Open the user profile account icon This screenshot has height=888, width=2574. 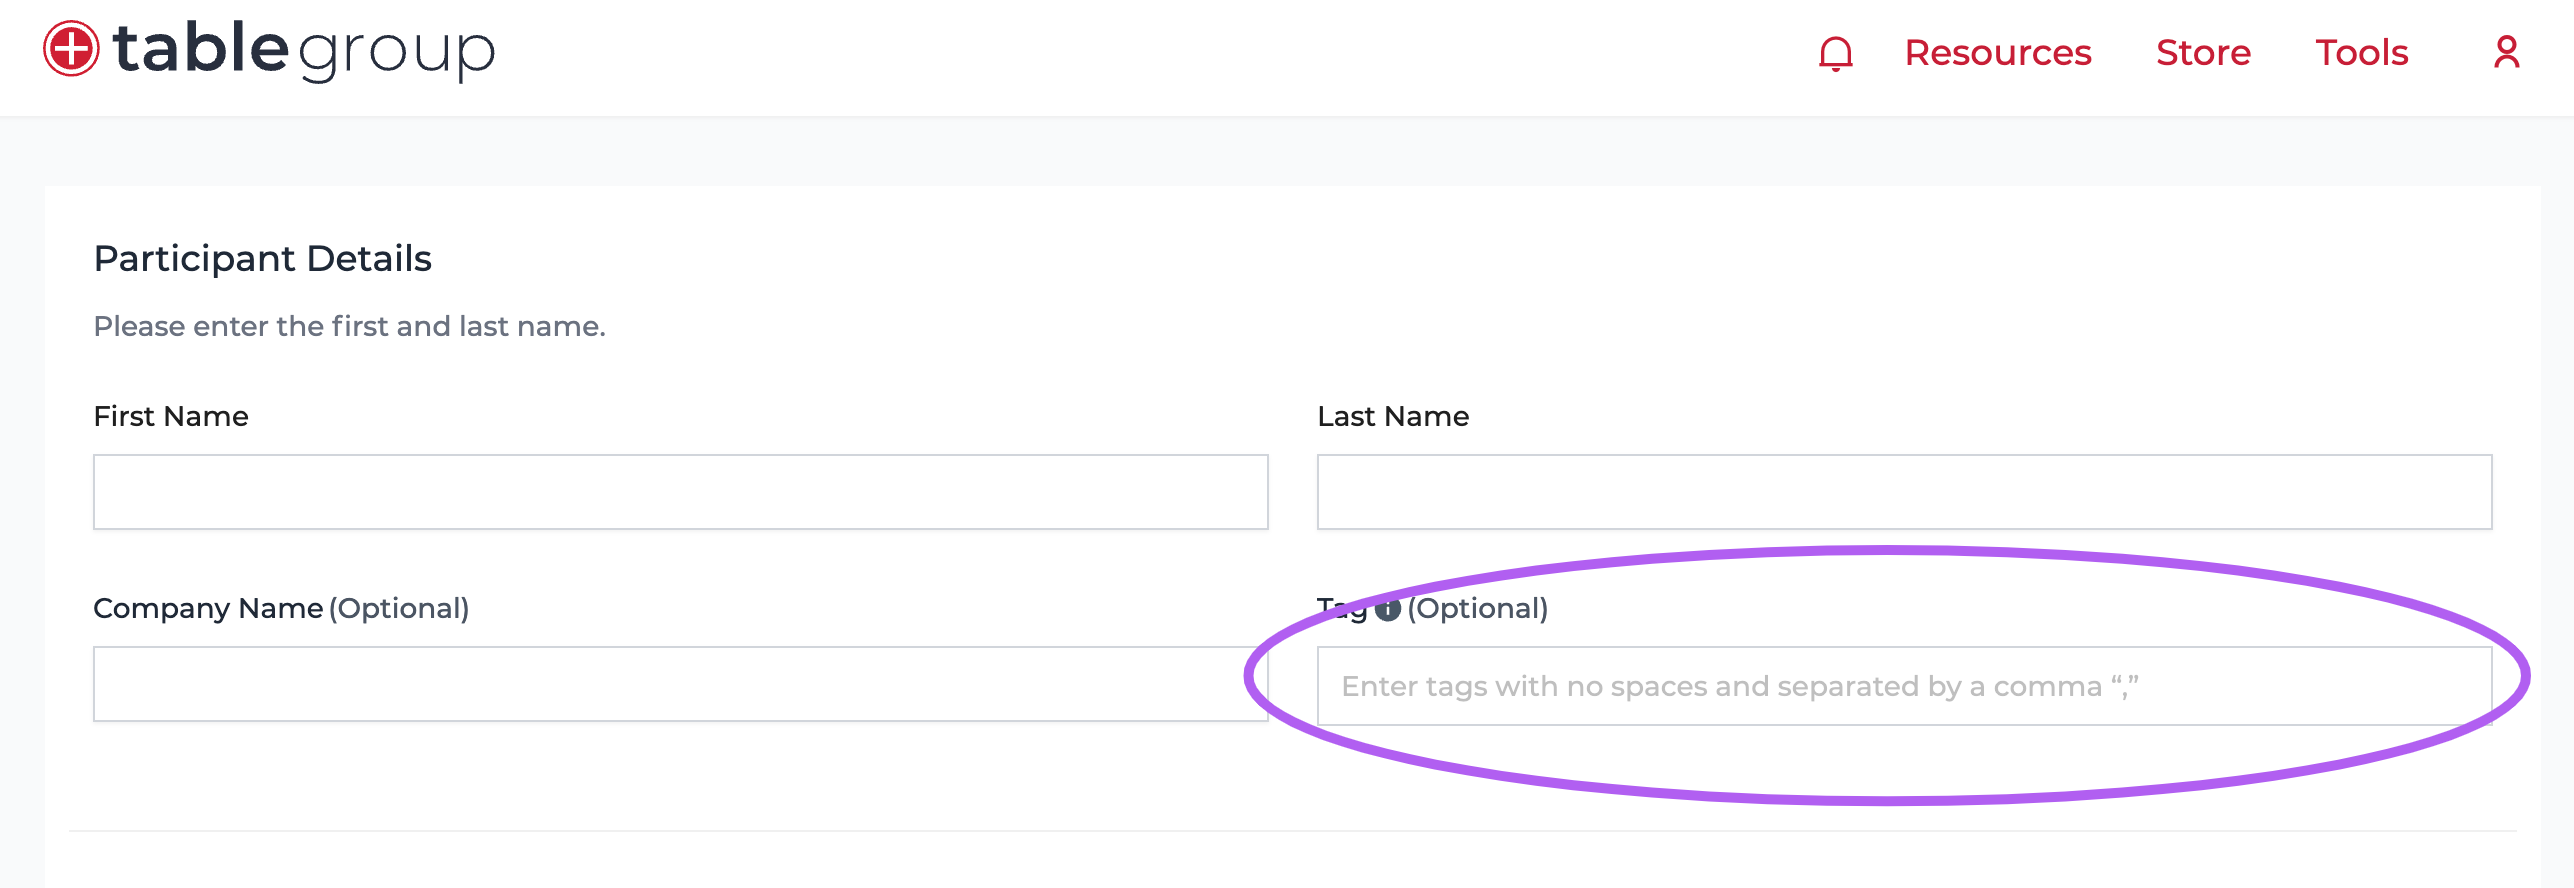(2506, 52)
